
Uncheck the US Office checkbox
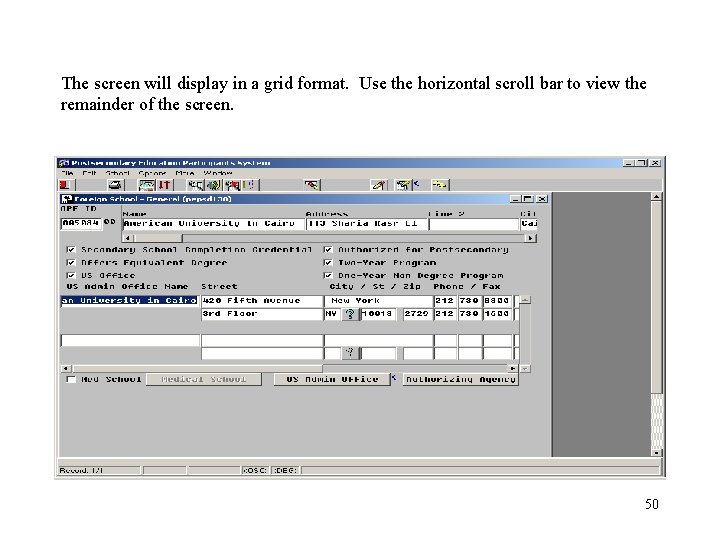tap(71, 276)
